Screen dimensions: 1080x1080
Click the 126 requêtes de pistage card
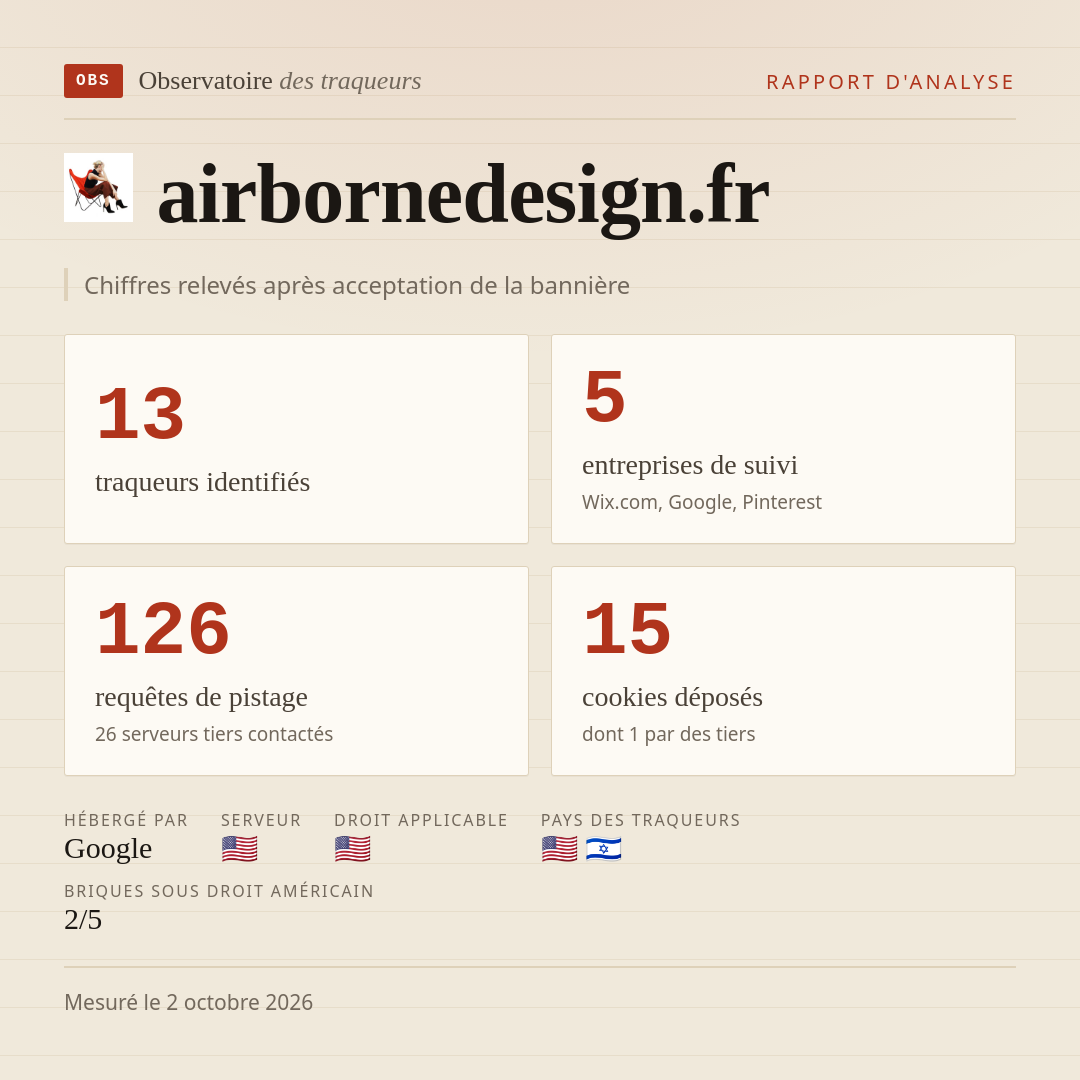(x=296, y=671)
